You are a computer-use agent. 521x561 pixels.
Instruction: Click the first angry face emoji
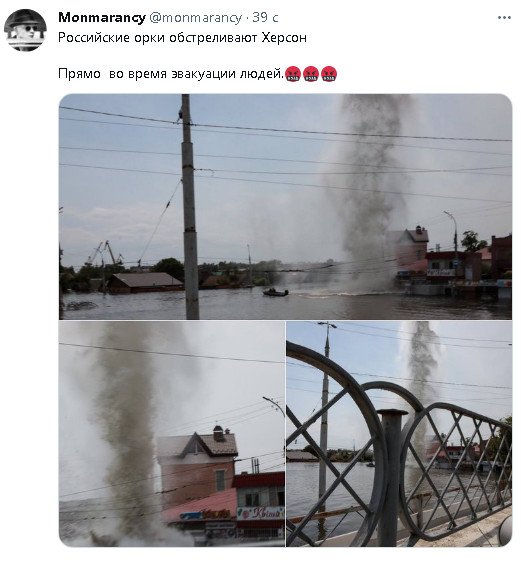click(293, 74)
